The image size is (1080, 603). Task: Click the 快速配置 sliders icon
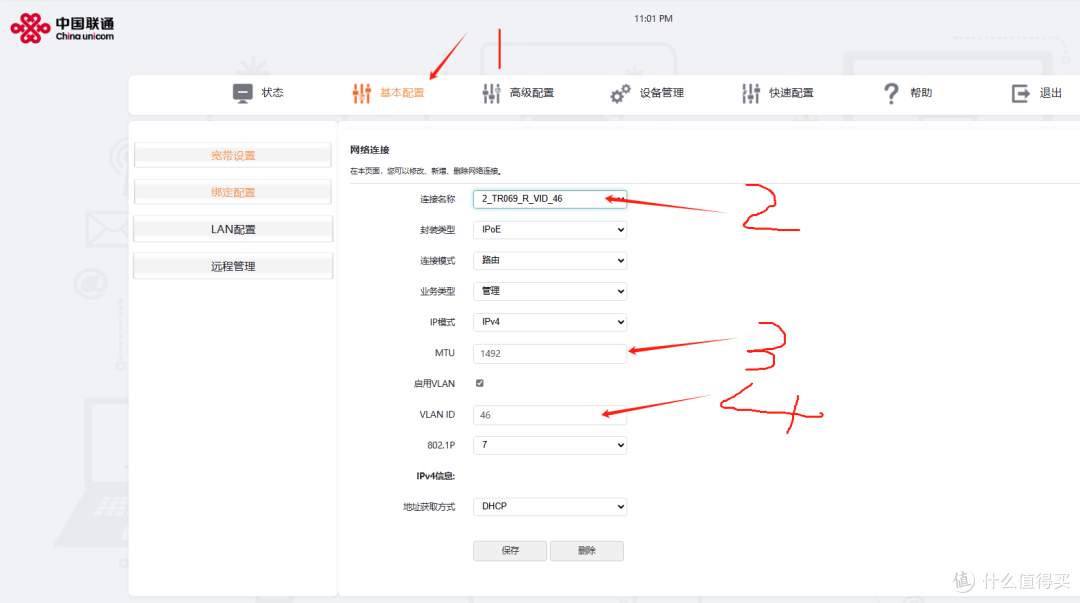[751, 93]
